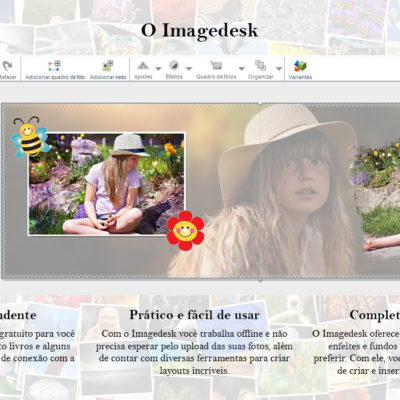The height and width of the screenshot is (400, 400).
Task: Expand the Organizar dropdown arrow
Action: point(279,69)
